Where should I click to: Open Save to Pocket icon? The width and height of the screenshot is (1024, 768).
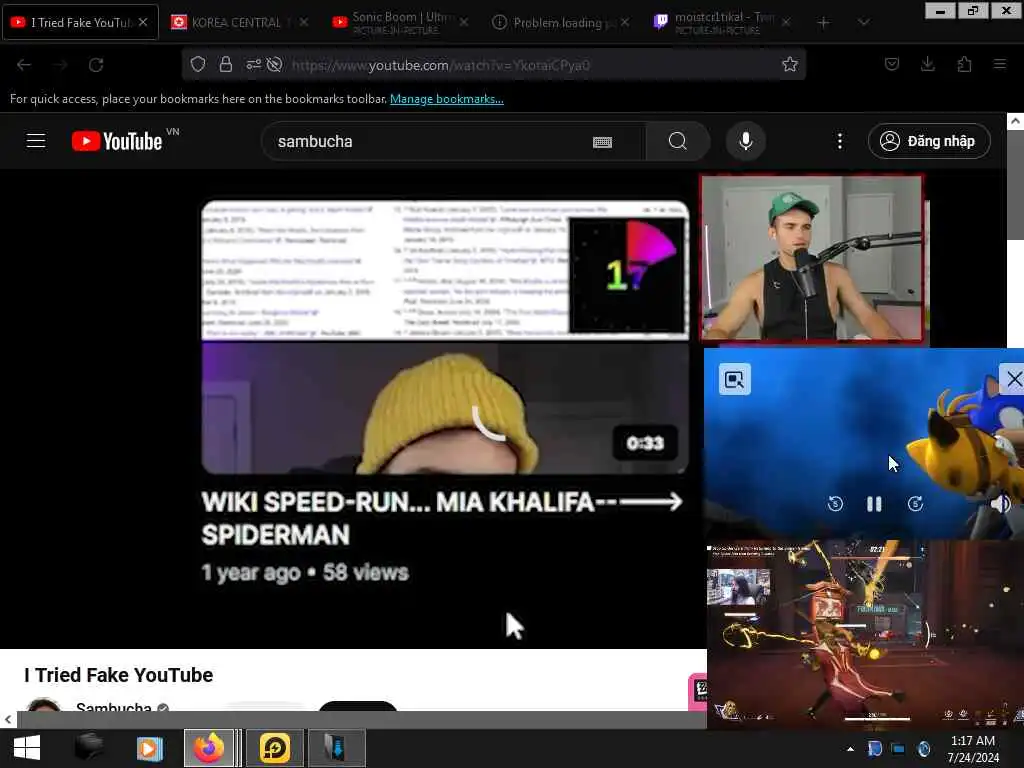tap(891, 64)
